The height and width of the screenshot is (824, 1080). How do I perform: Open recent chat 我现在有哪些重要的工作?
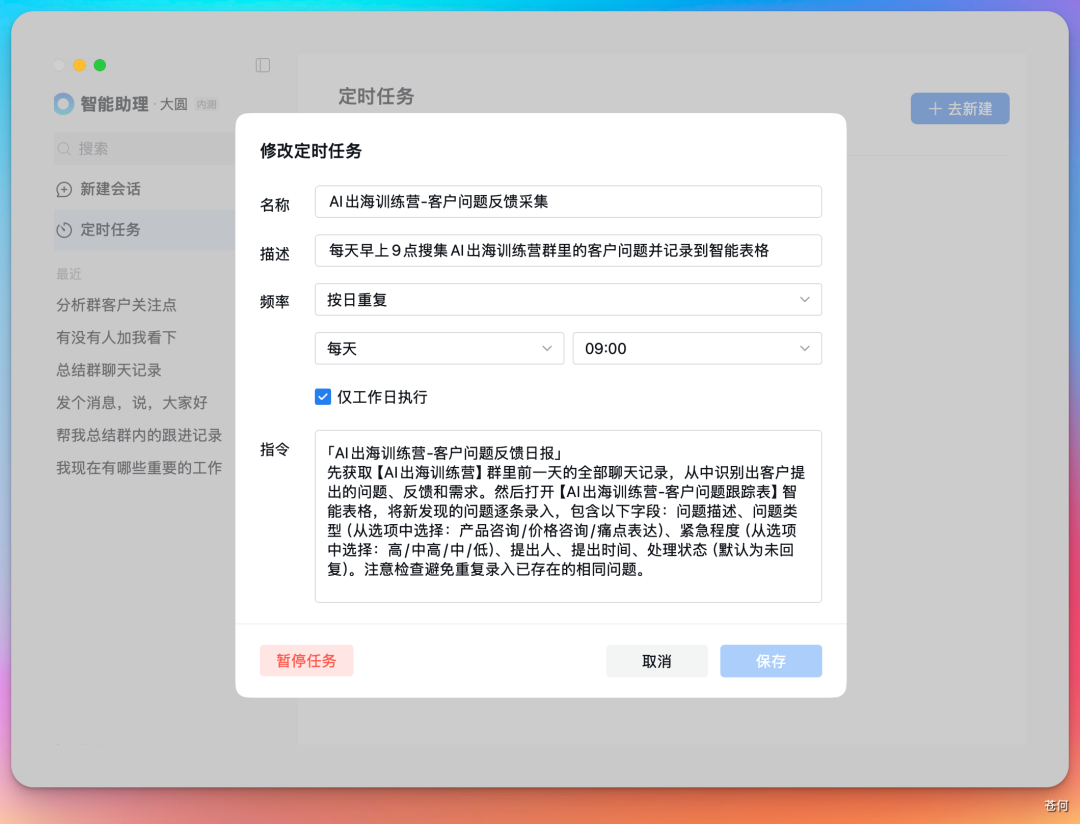[139, 468]
